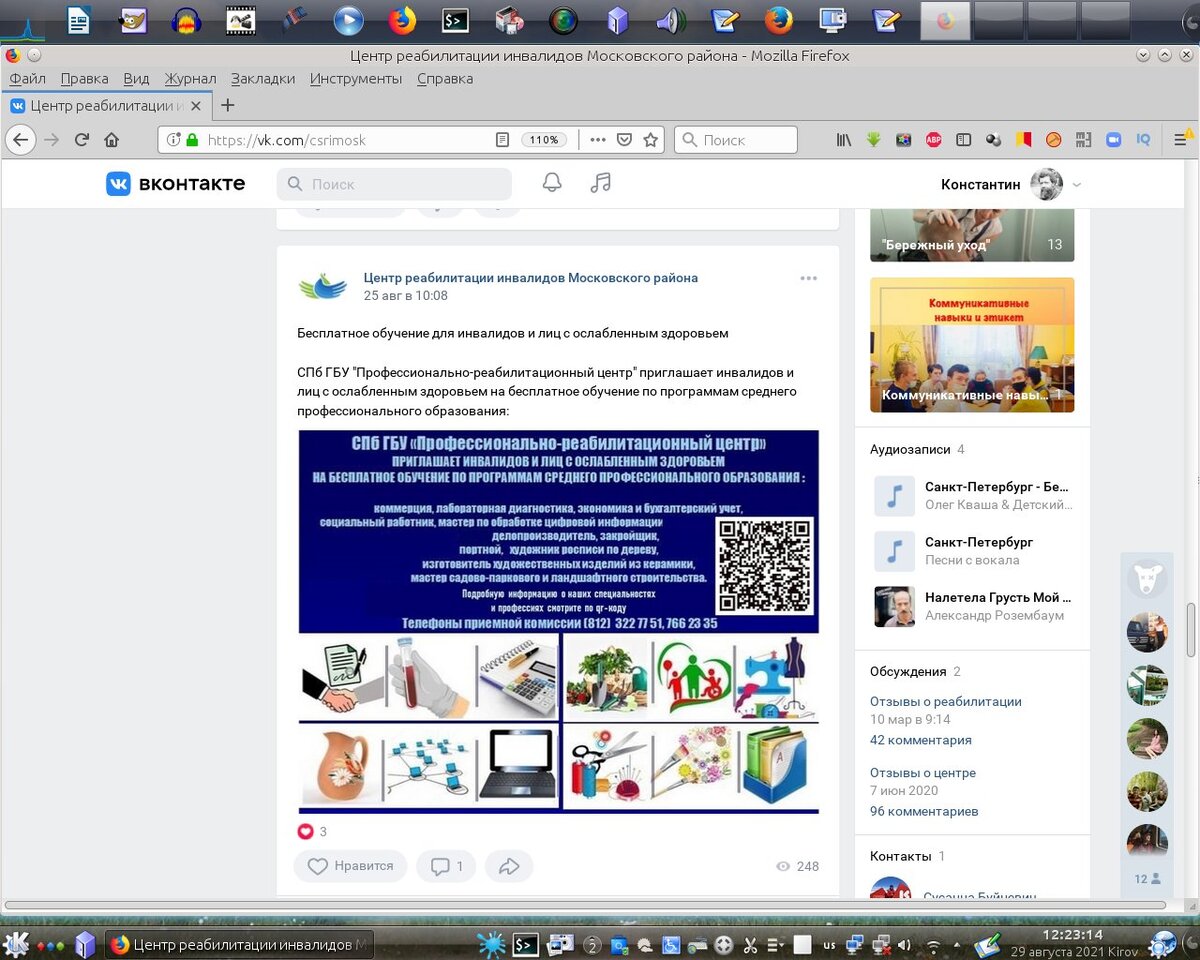Reload the current page
The width and height of the screenshot is (1200, 960).
(82, 140)
